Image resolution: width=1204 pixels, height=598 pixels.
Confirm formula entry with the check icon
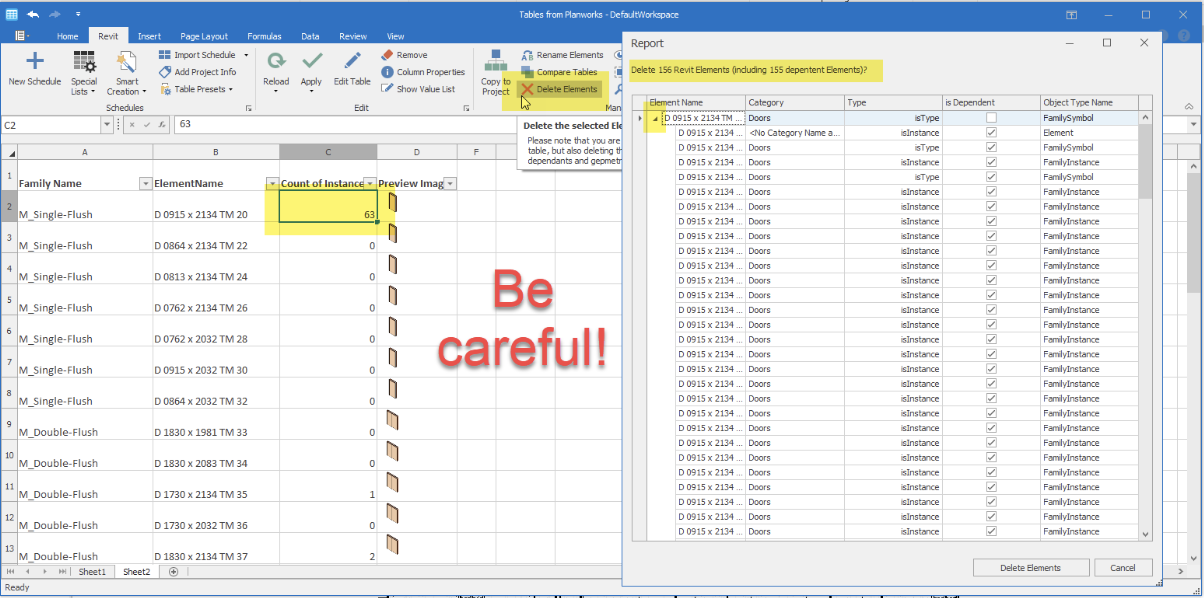146,125
